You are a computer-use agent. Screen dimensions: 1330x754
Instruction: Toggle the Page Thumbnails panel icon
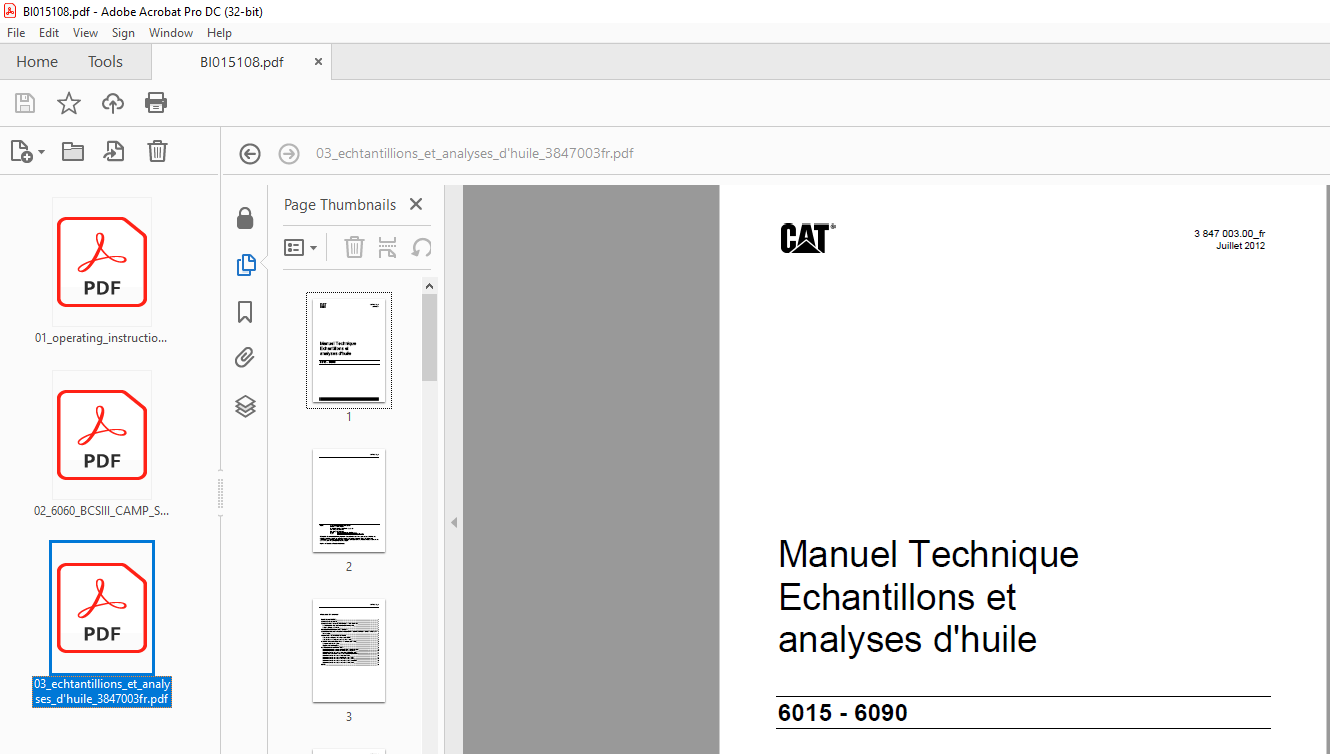pyautogui.click(x=245, y=265)
